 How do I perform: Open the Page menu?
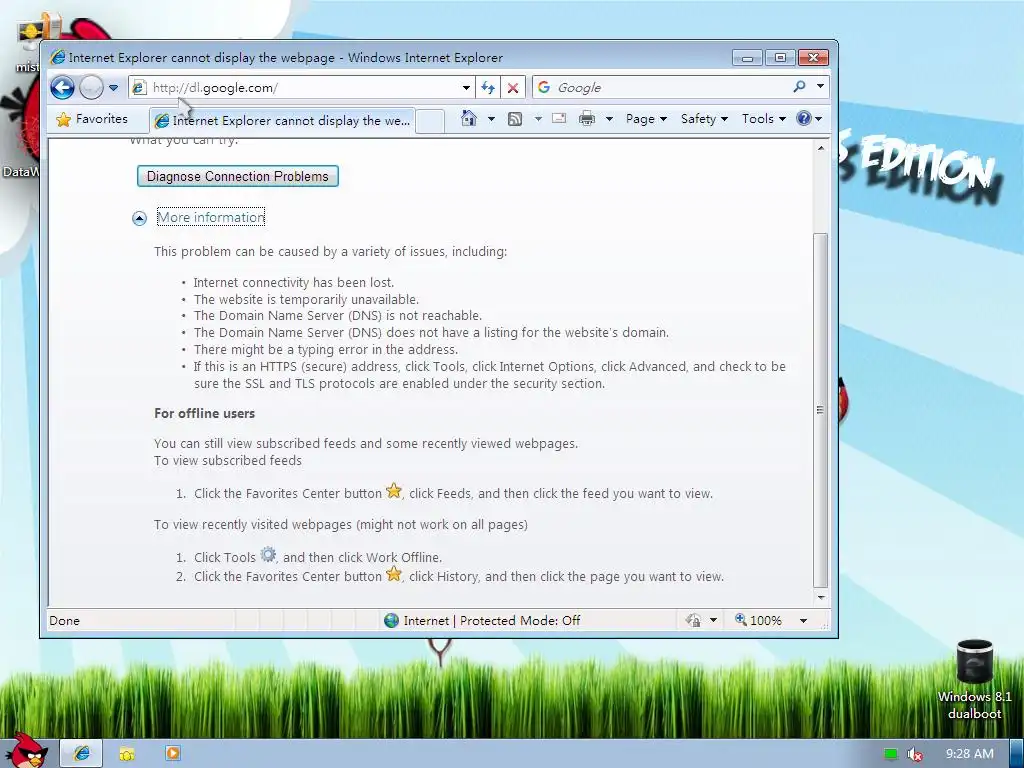pyautogui.click(x=646, y=119)
